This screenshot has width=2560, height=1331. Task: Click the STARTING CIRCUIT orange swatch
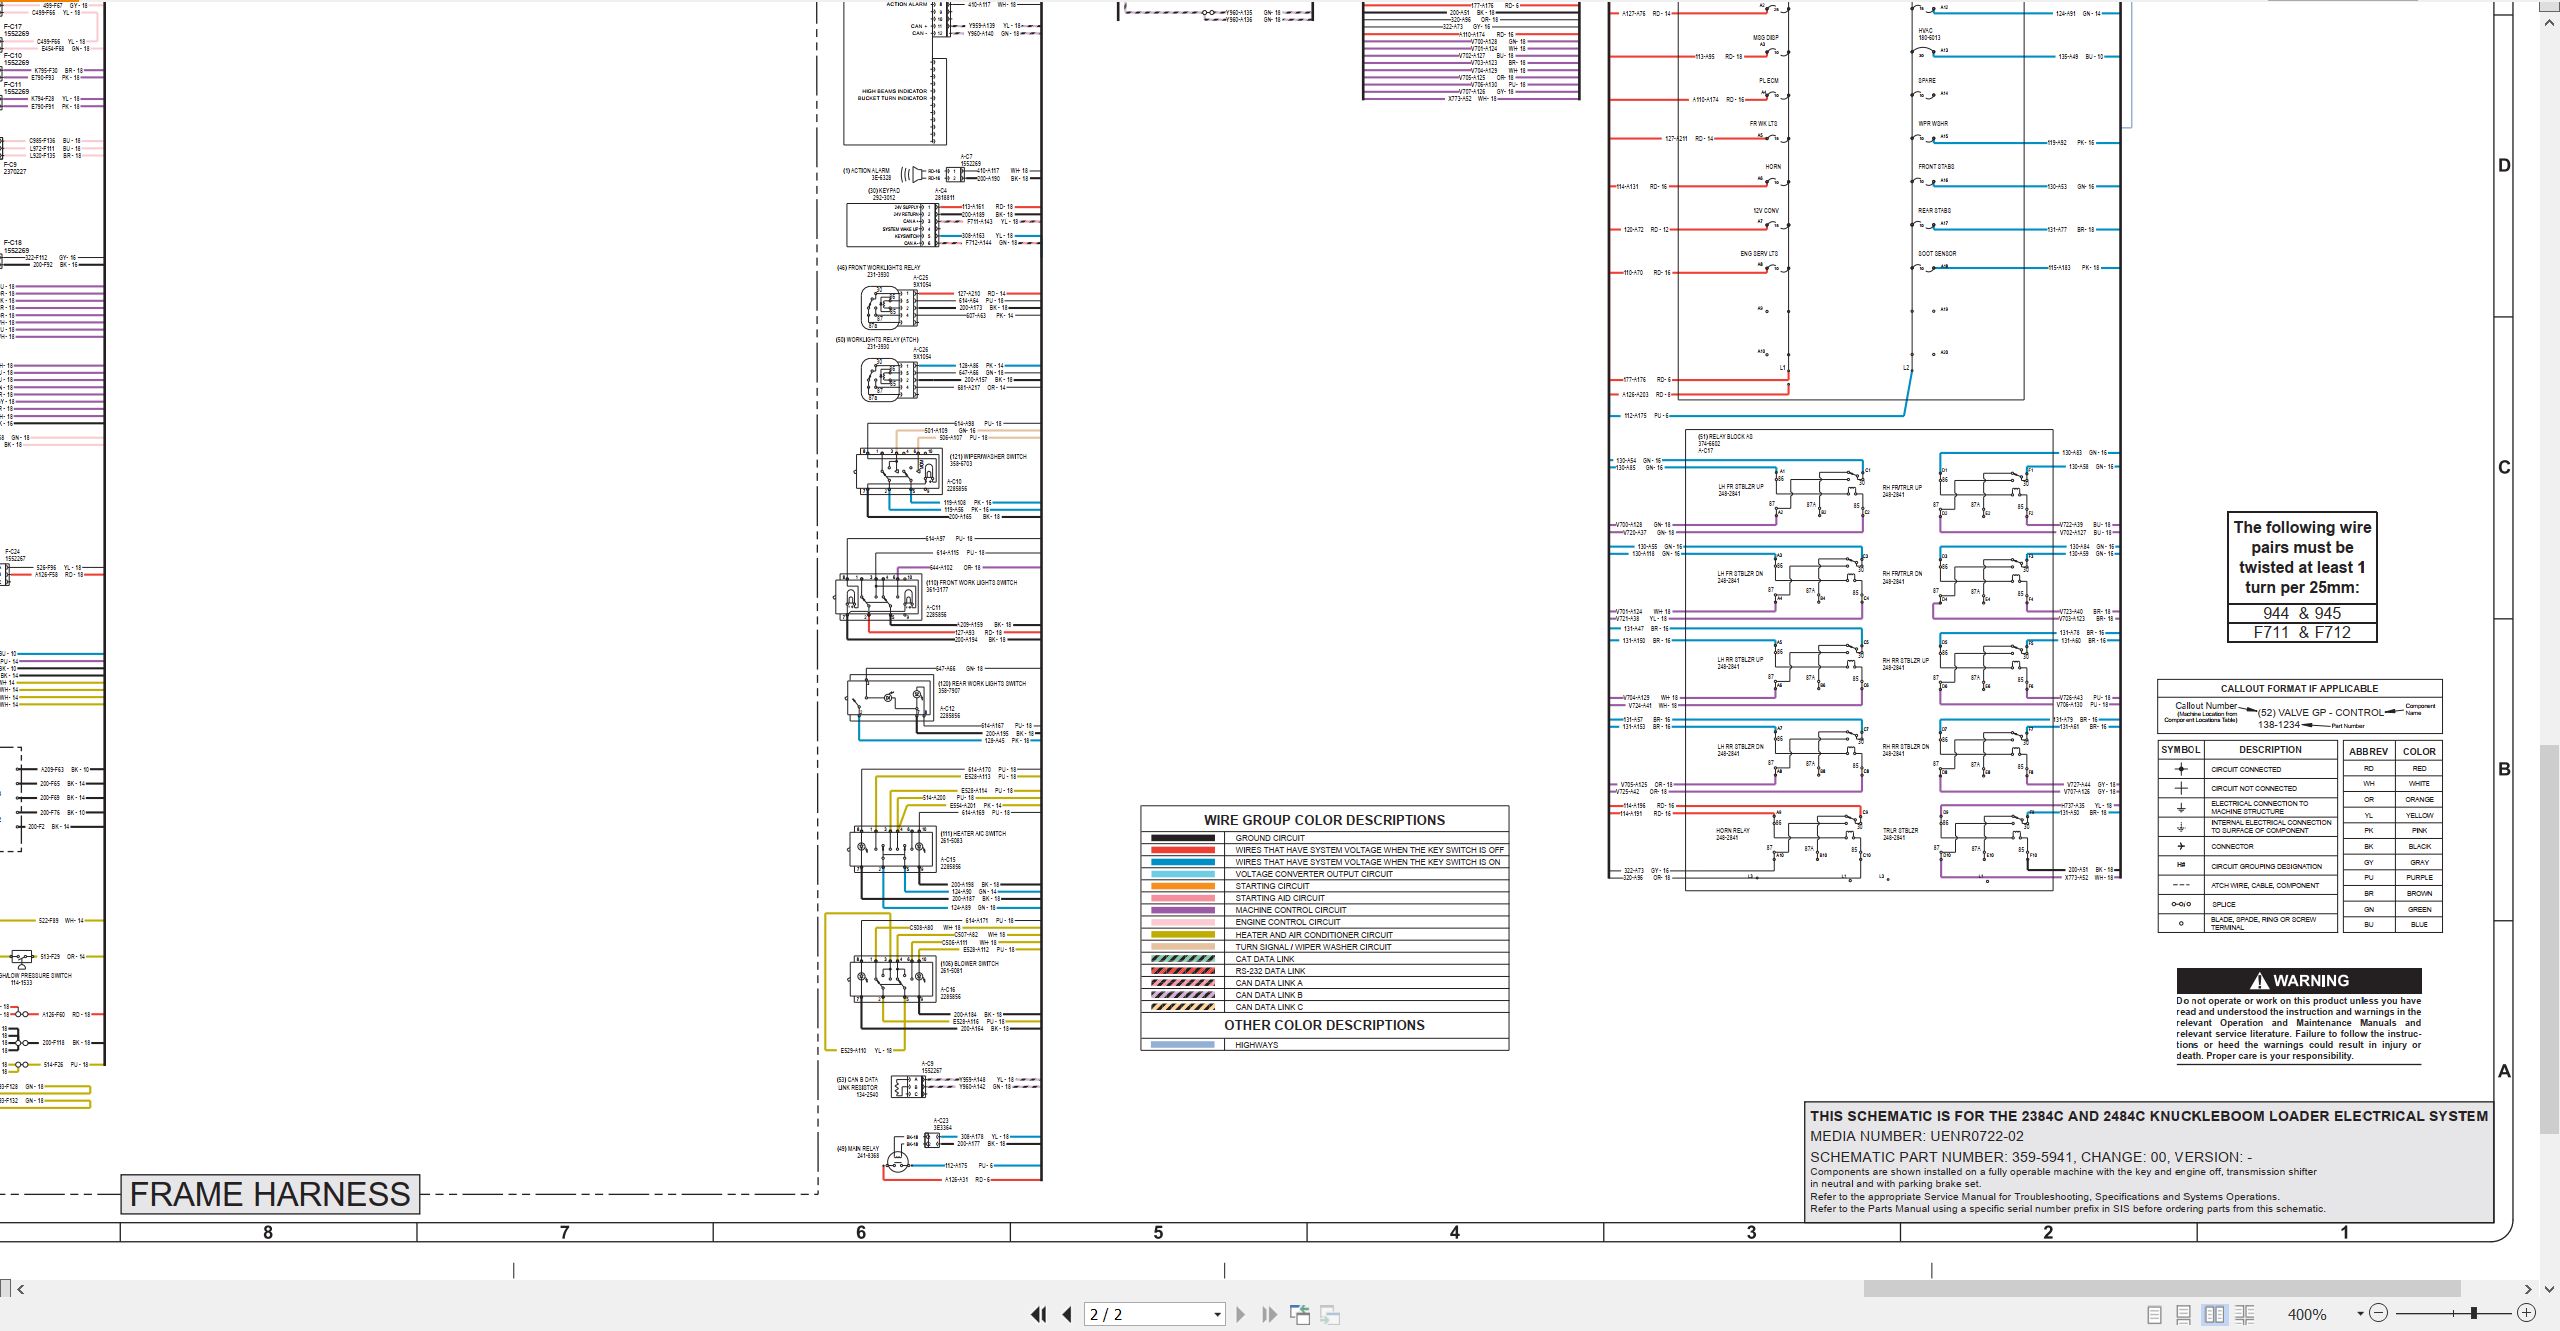1182,886
